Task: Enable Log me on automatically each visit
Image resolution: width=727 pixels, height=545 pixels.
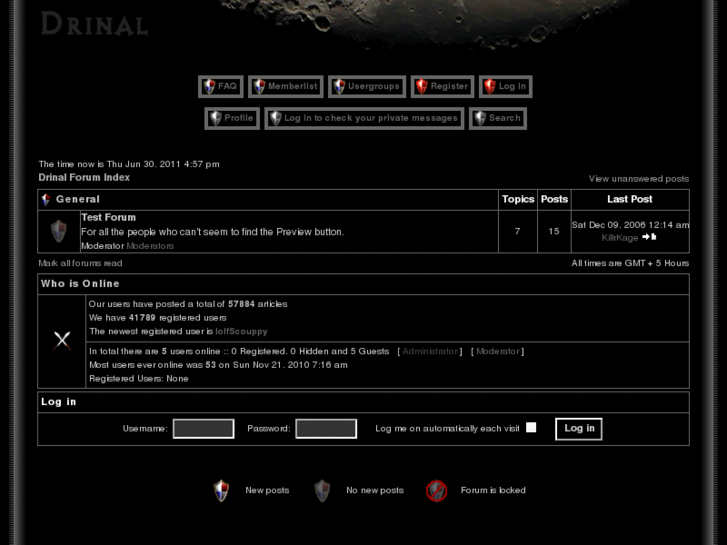Action: (x=531, y=427)
